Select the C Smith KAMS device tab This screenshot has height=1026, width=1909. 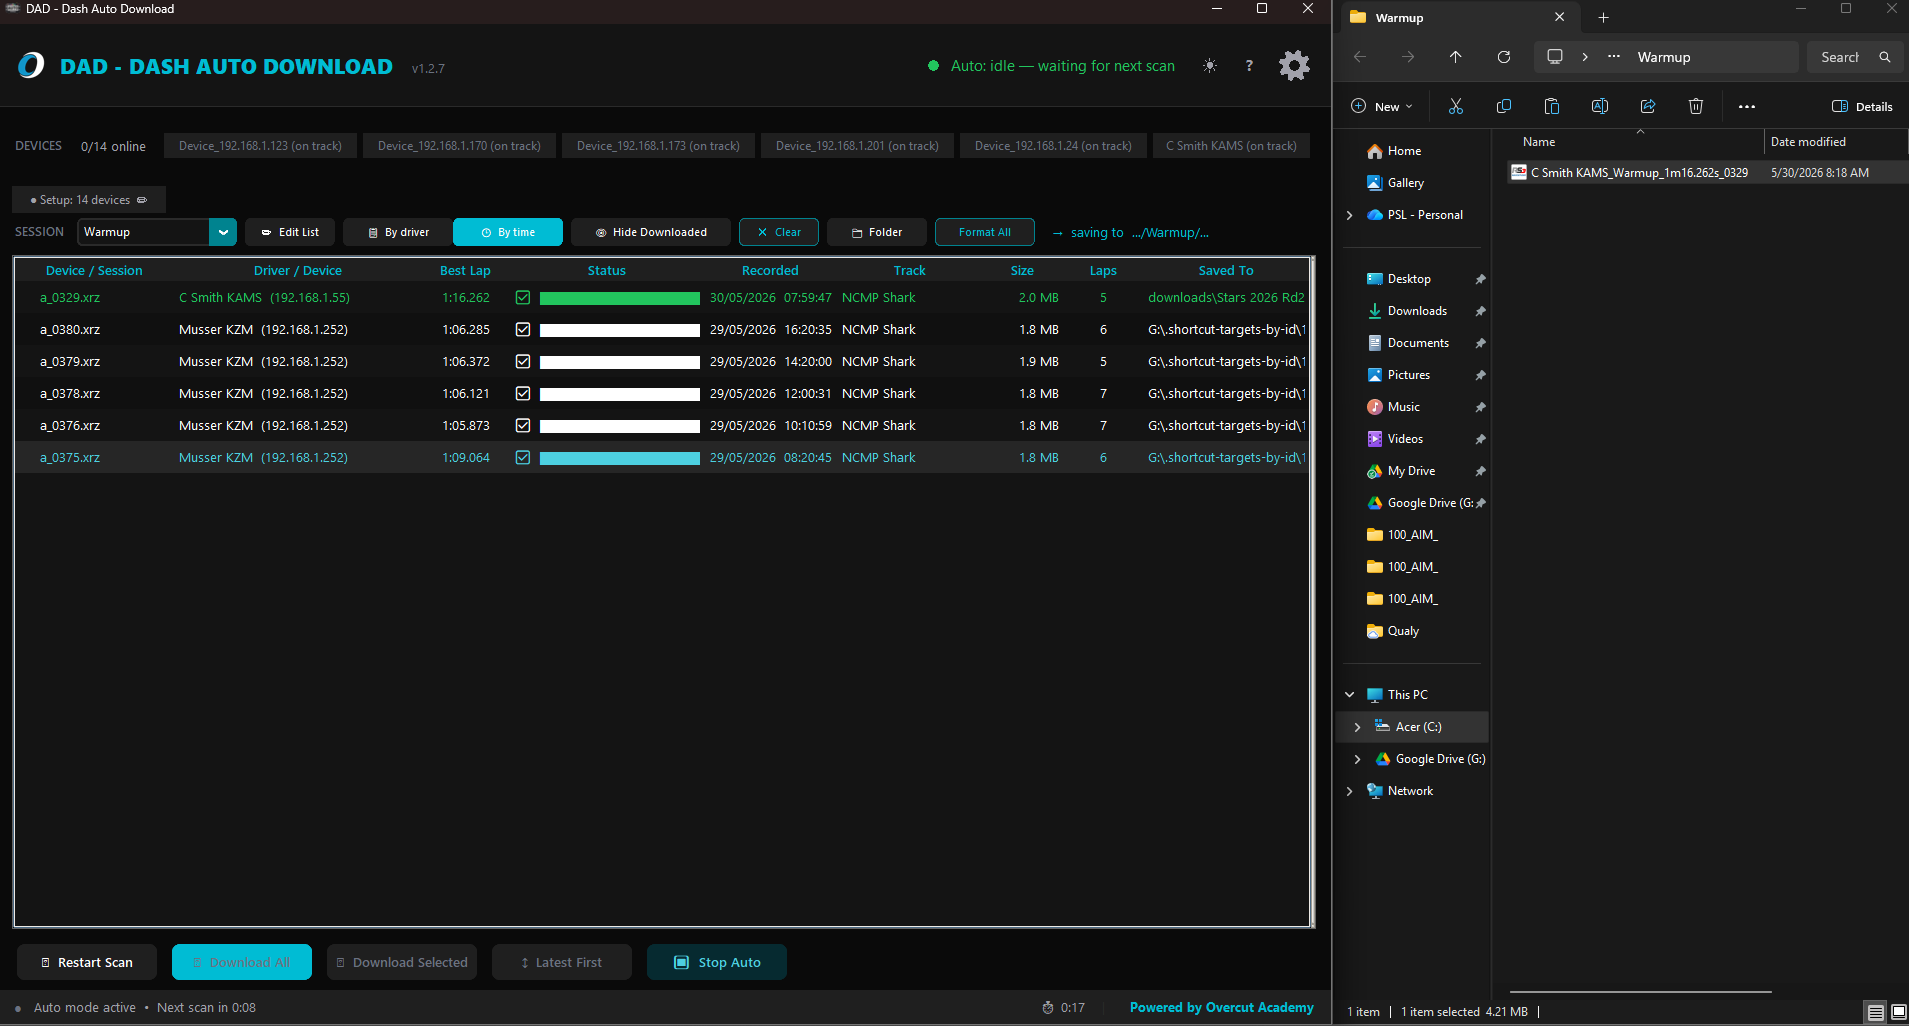1231,146
